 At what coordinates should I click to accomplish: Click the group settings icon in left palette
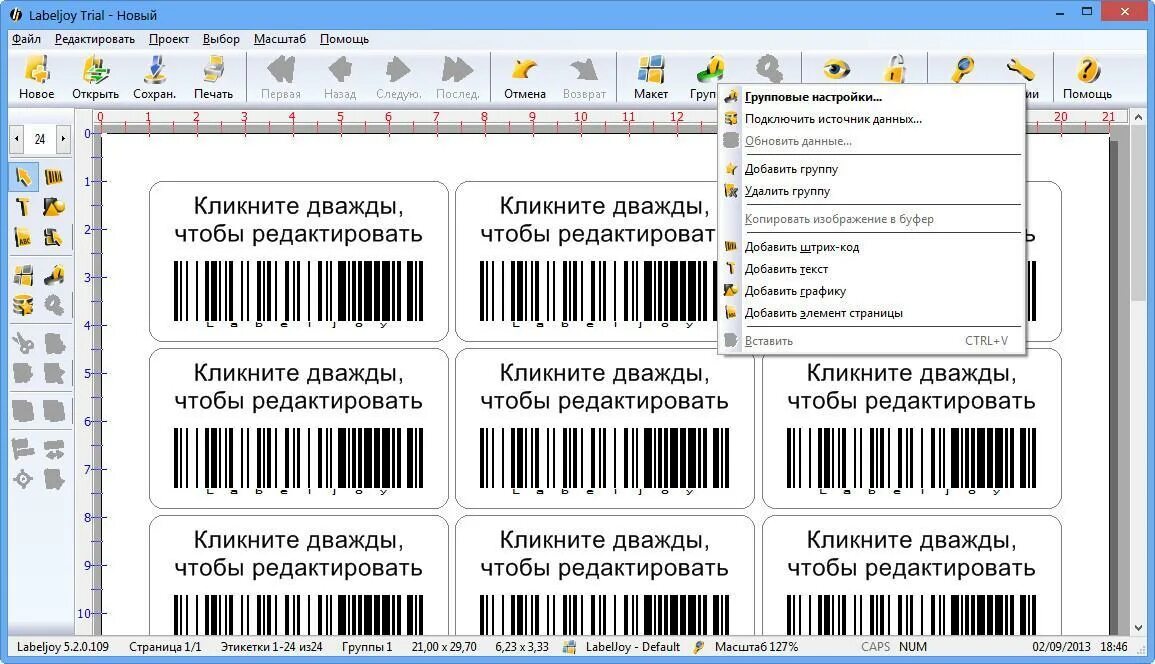click(x=54, y=276)
